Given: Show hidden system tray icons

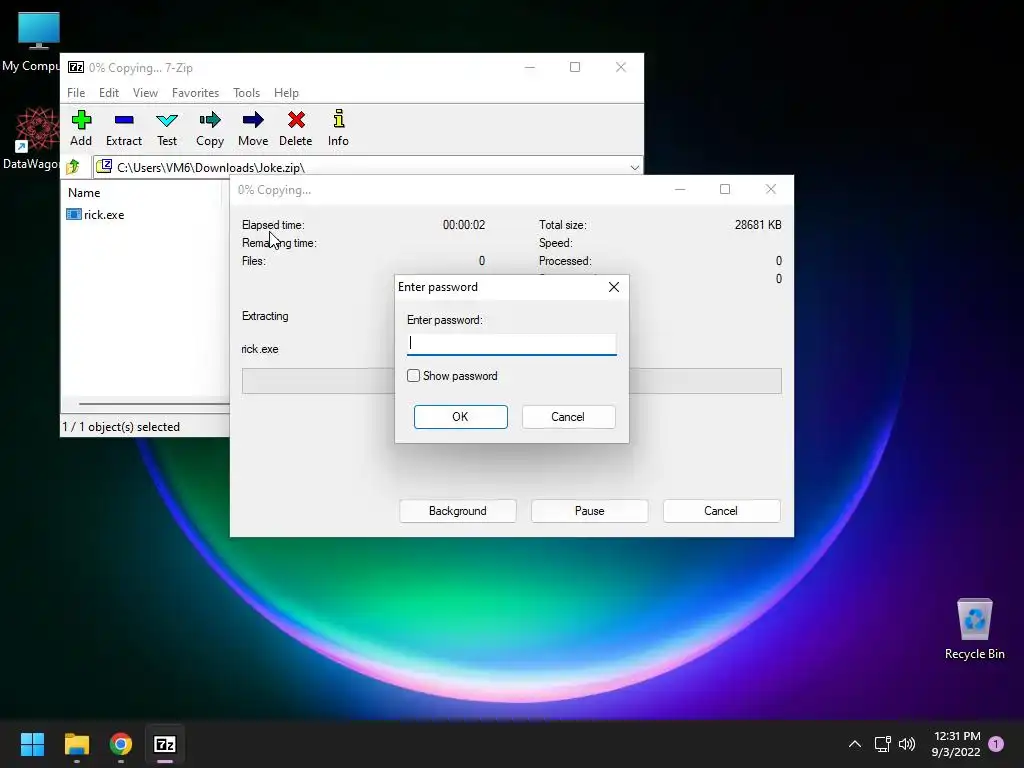Looking at the screenshot, I should point(854,744).
